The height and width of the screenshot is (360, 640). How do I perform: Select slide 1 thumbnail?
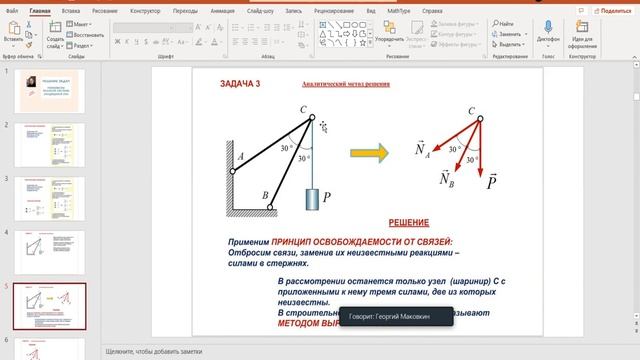point(49,91)
